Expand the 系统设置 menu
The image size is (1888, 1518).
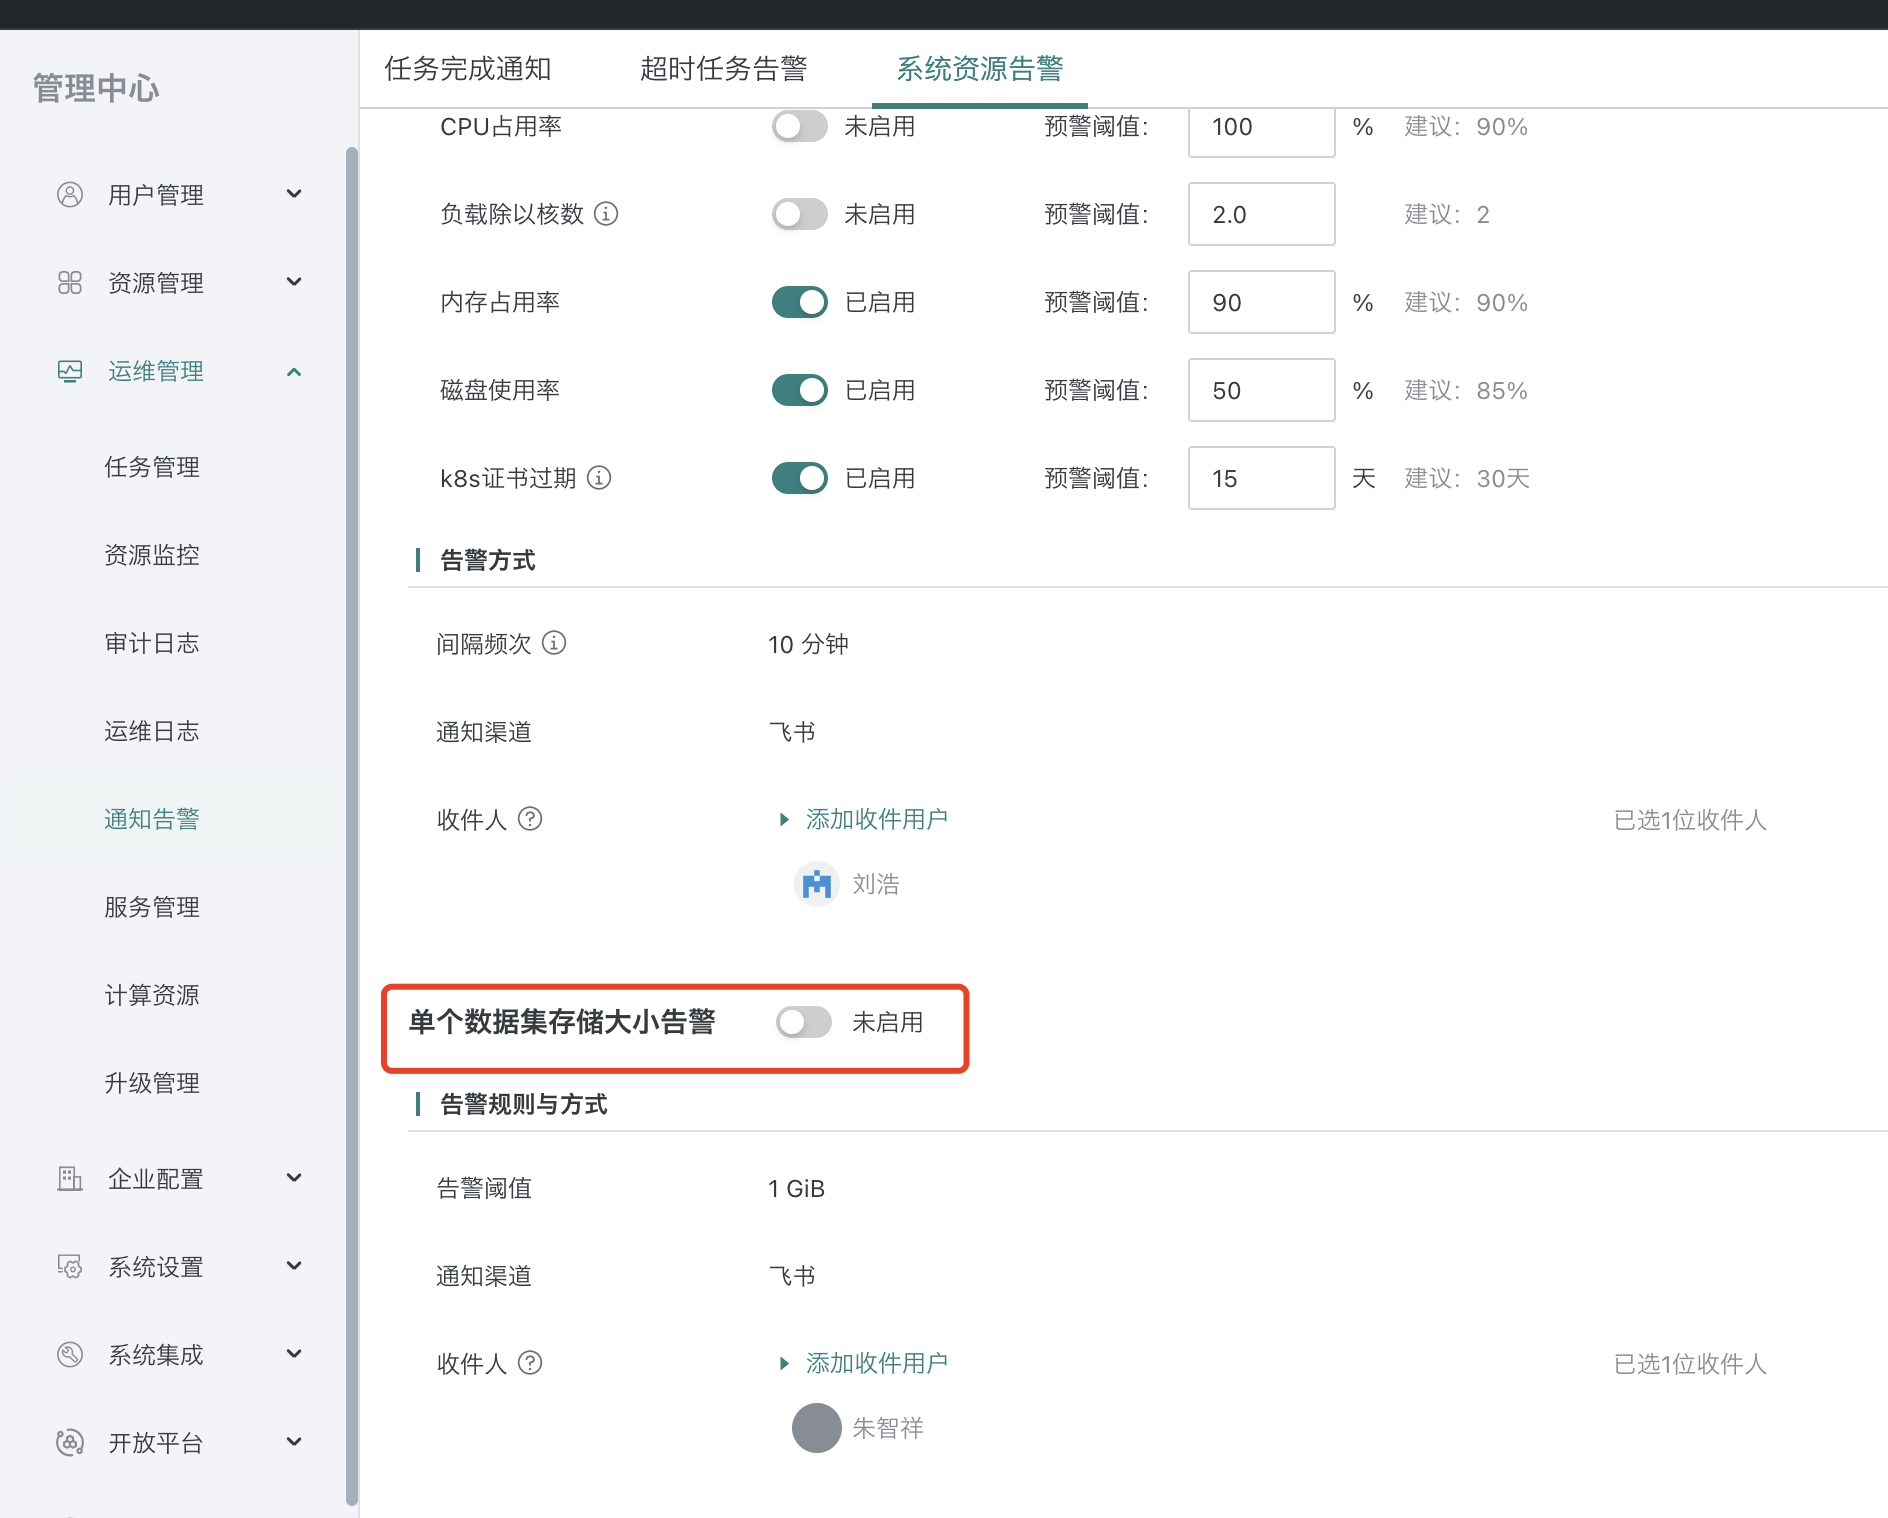pyautogui.click(x=294, y=1266)
